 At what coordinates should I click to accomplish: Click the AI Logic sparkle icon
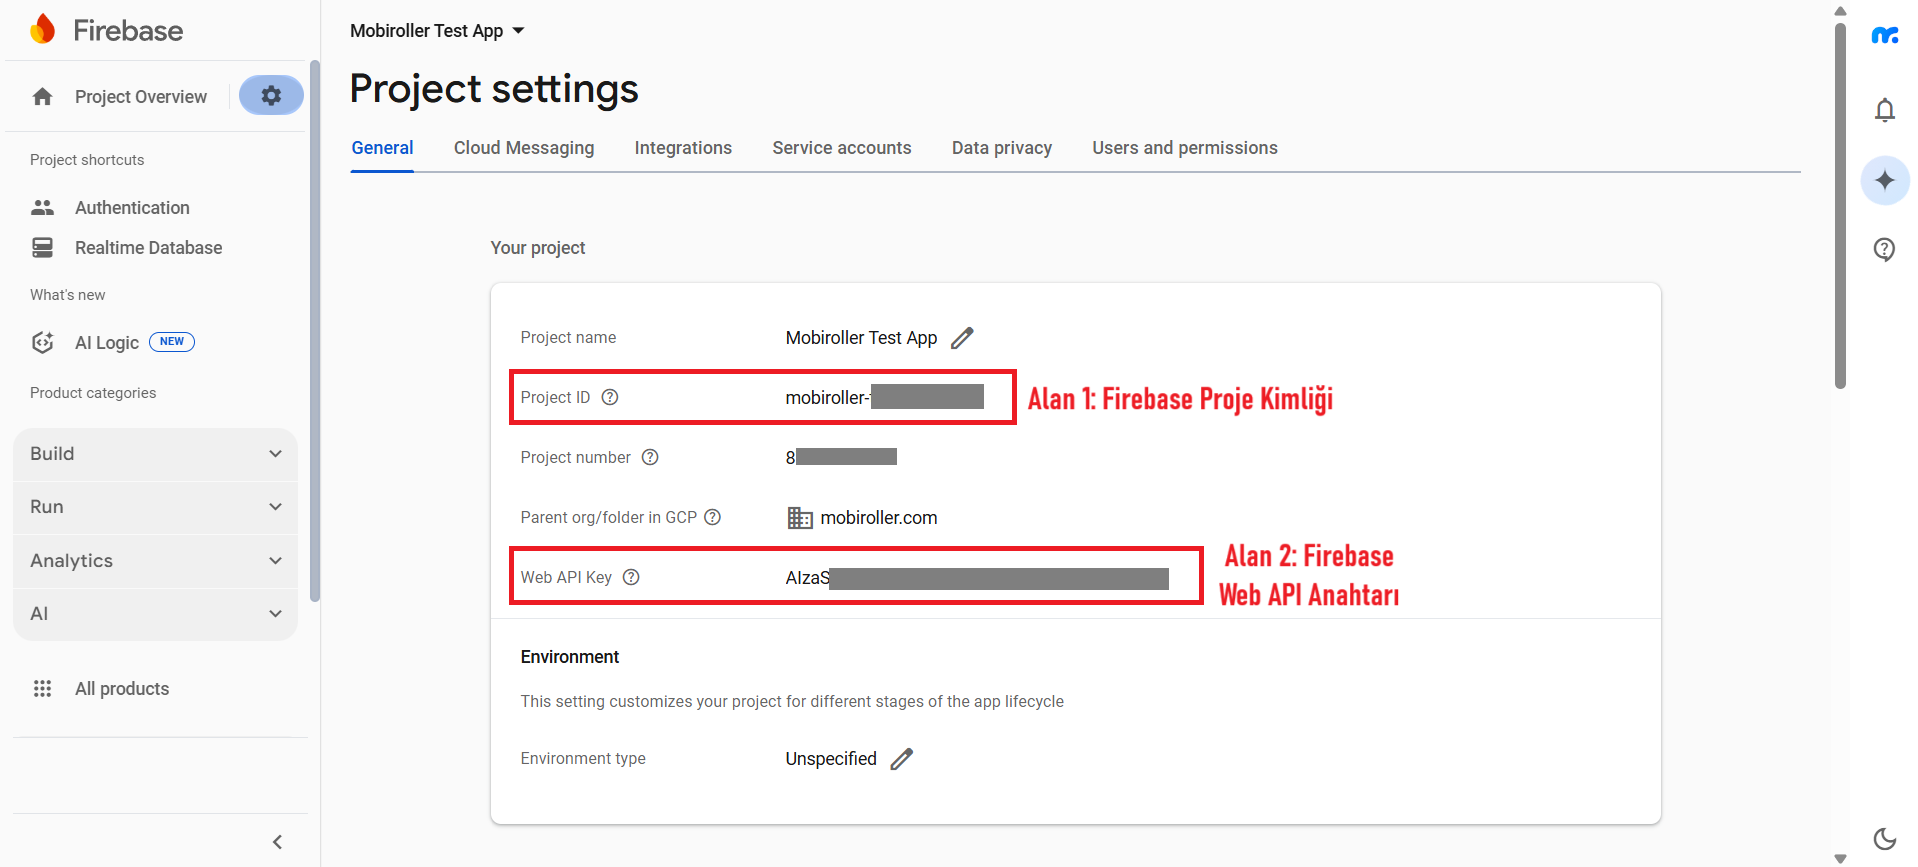[x=42, y=342]
